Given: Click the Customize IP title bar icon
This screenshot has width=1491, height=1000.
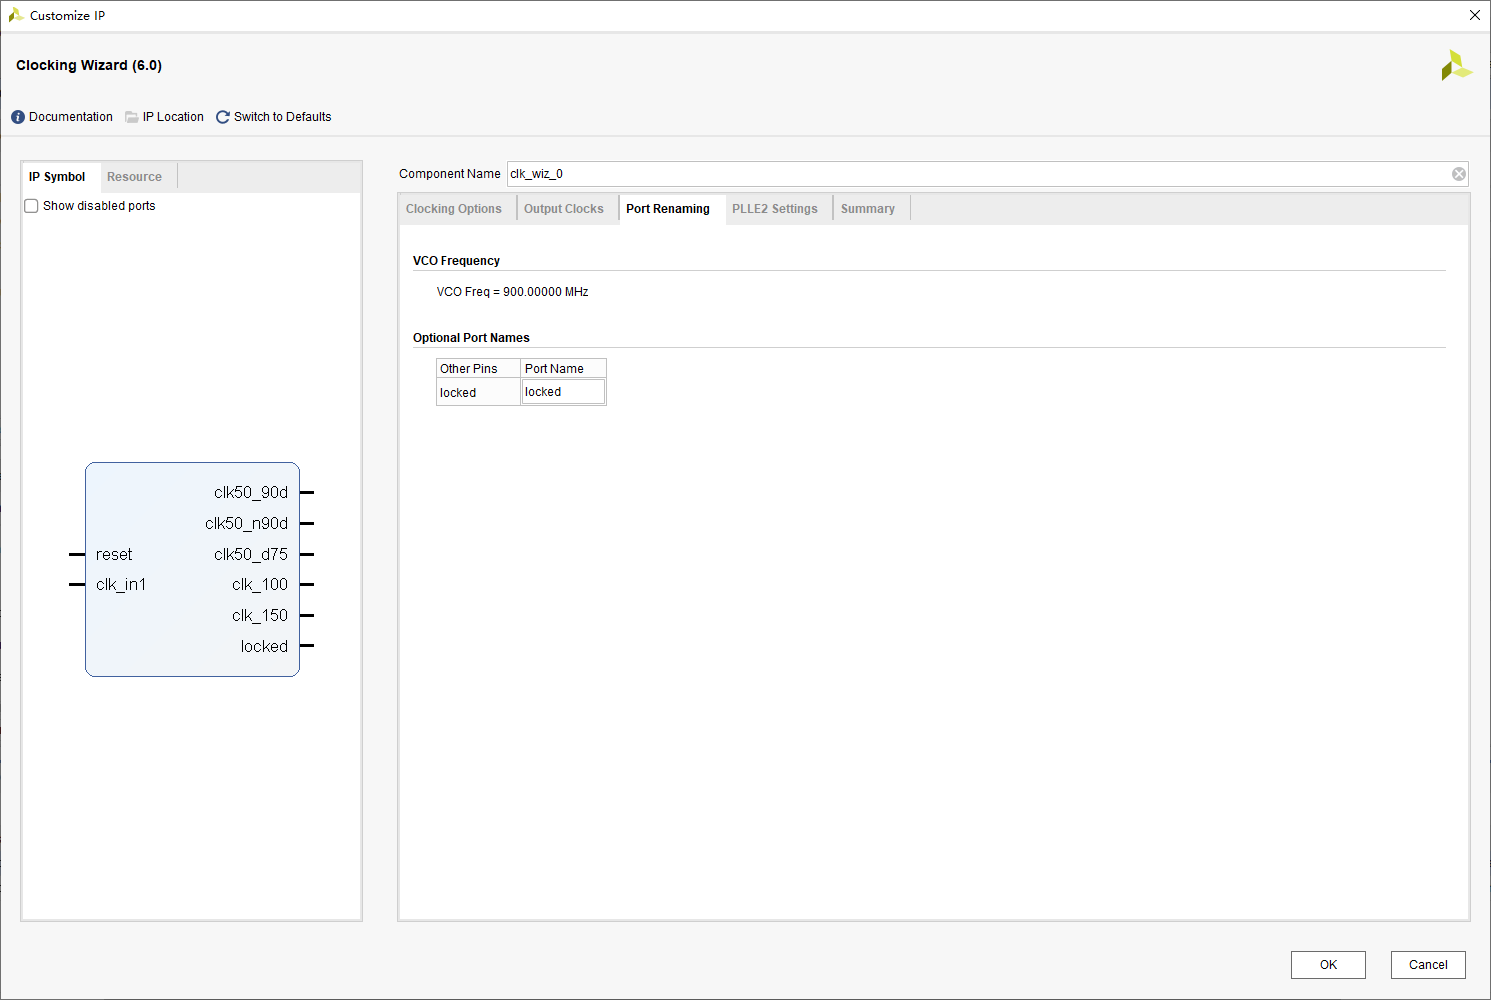Looking at the screenshot, I should 16,15.
